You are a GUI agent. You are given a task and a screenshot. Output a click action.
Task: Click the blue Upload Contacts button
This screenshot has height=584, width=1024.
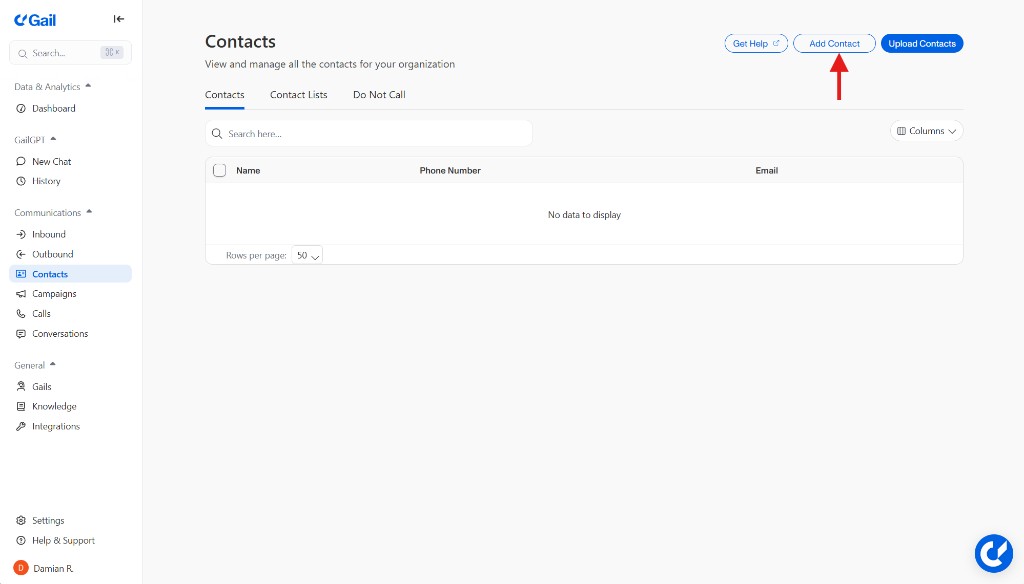pos(921,43)
